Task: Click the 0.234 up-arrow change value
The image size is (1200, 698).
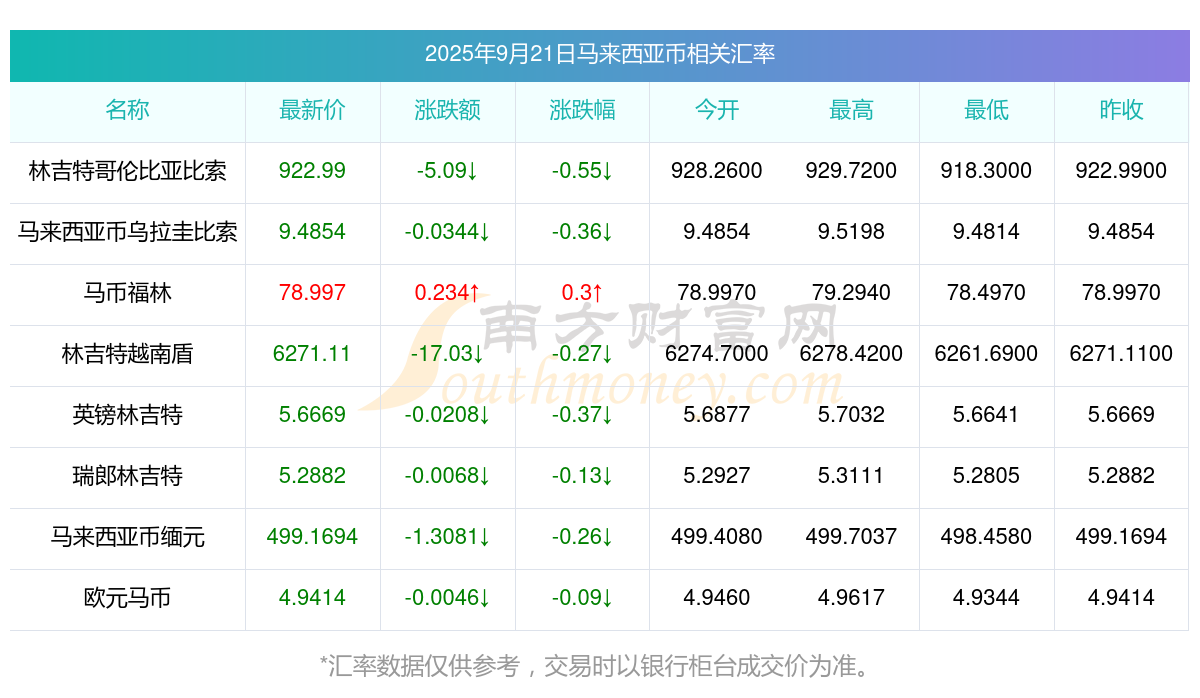Action: [x=447, y=293]
